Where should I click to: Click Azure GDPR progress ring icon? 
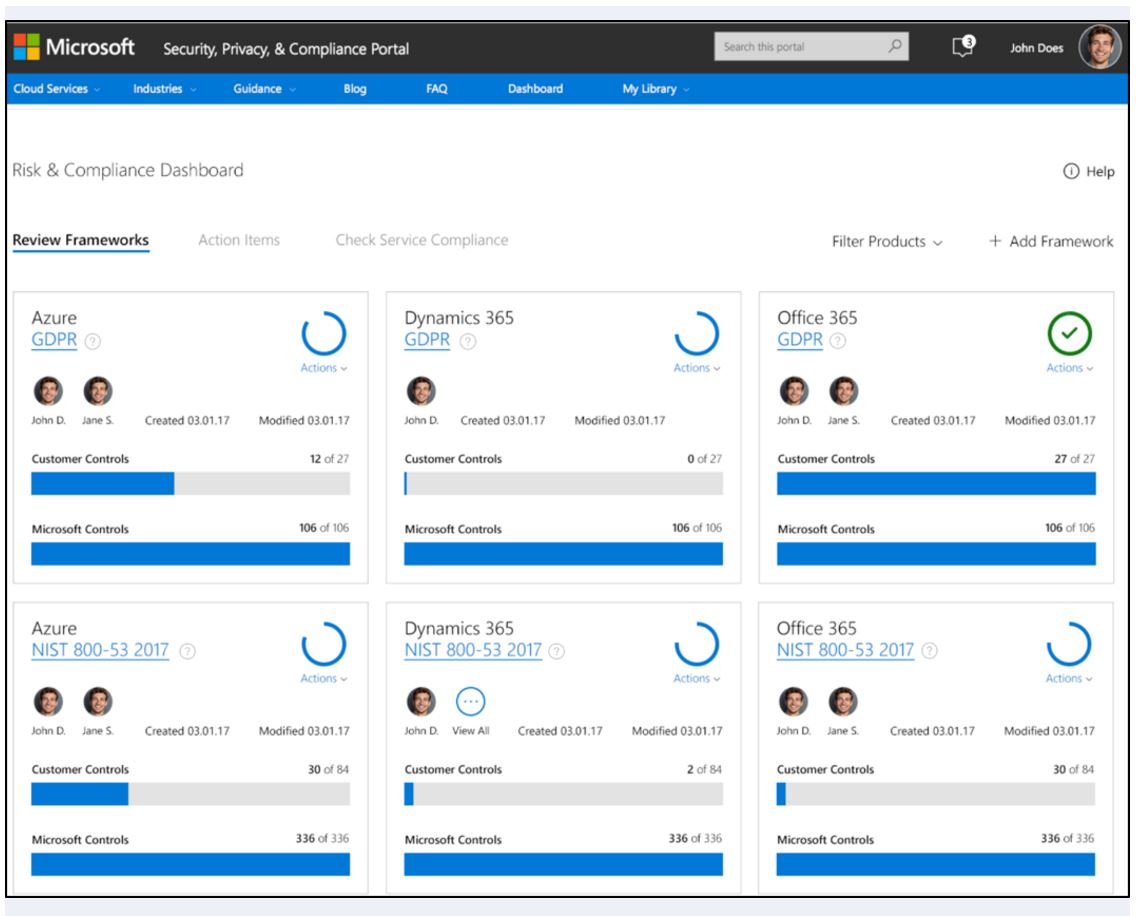(x=324, y=333)
